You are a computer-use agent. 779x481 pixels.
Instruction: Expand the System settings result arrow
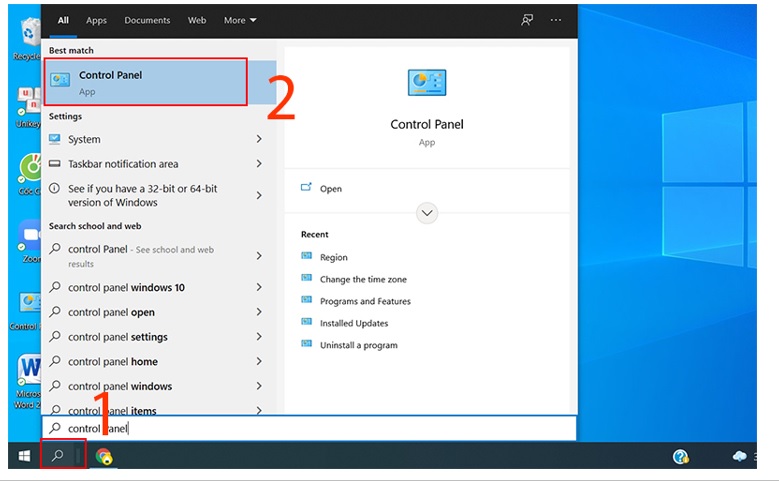(259, 140)
